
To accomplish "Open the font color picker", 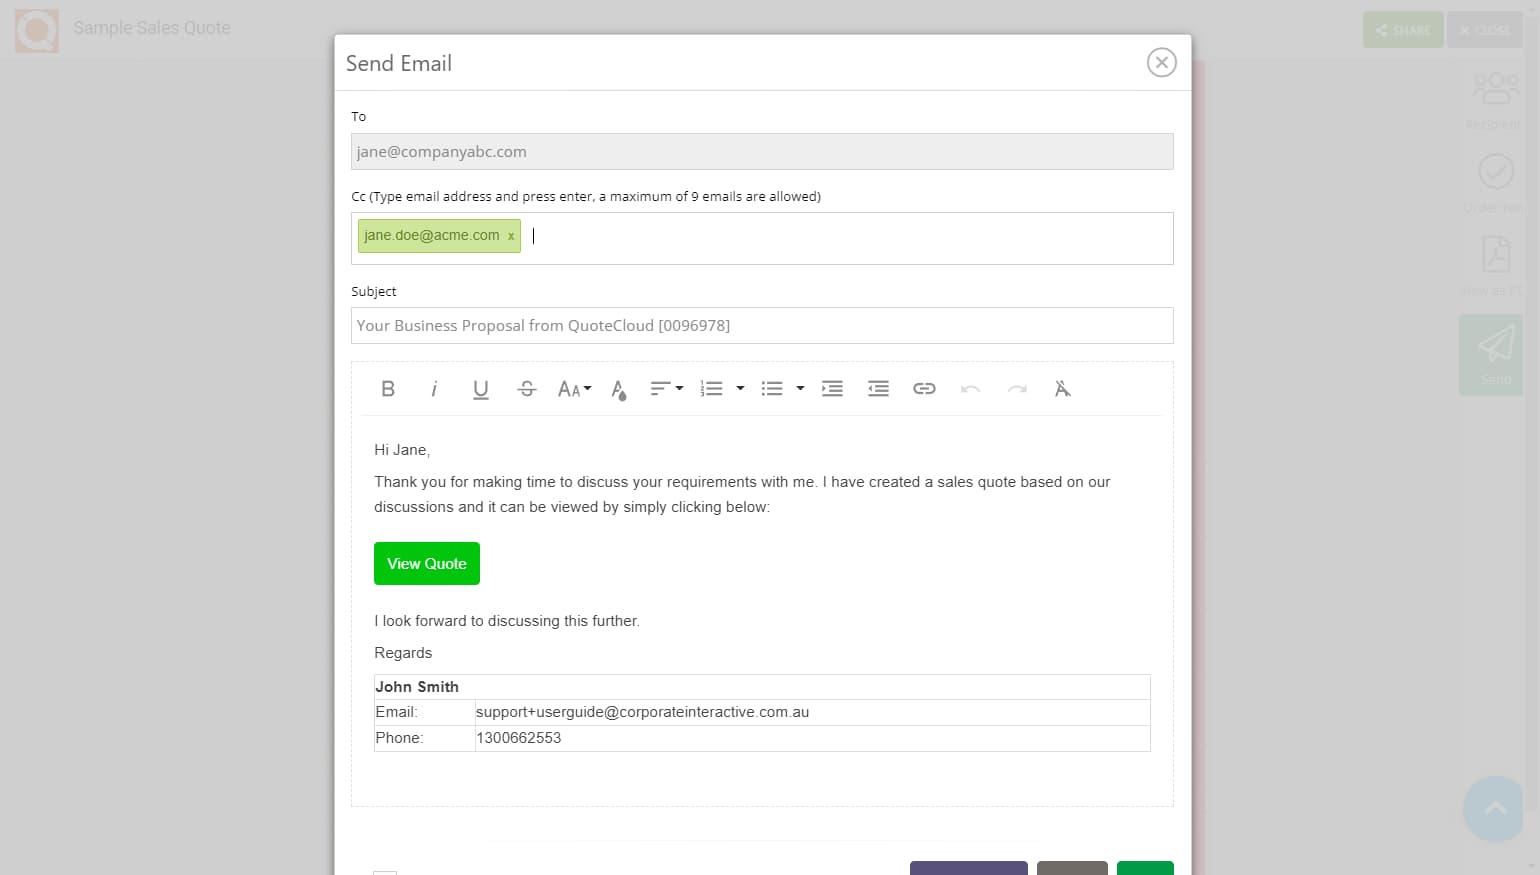I will (x=619, y=389).
